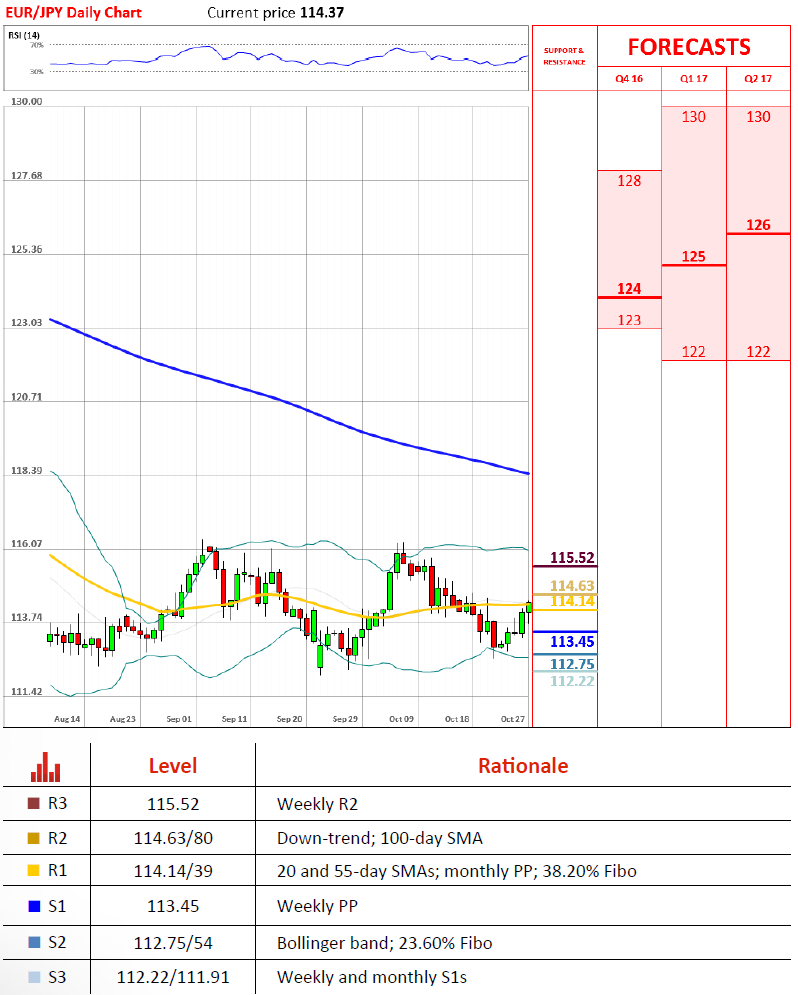The width and height of the screenshot is (798, 995).
Task: Click the Q4 16 low forecast 123
Action: (x=629, y=320)
